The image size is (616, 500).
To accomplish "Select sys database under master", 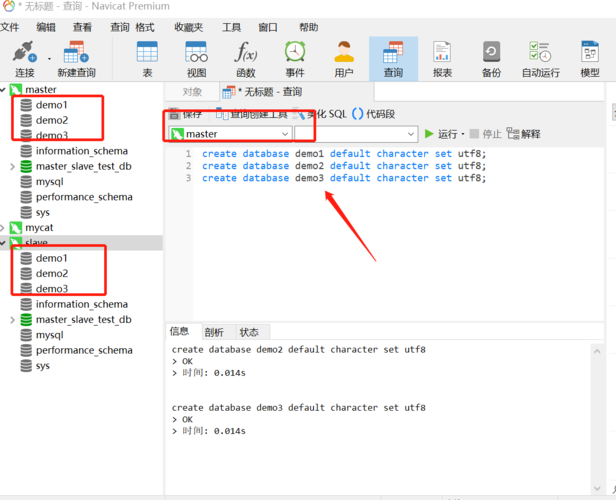I will [x=42, y=212].
